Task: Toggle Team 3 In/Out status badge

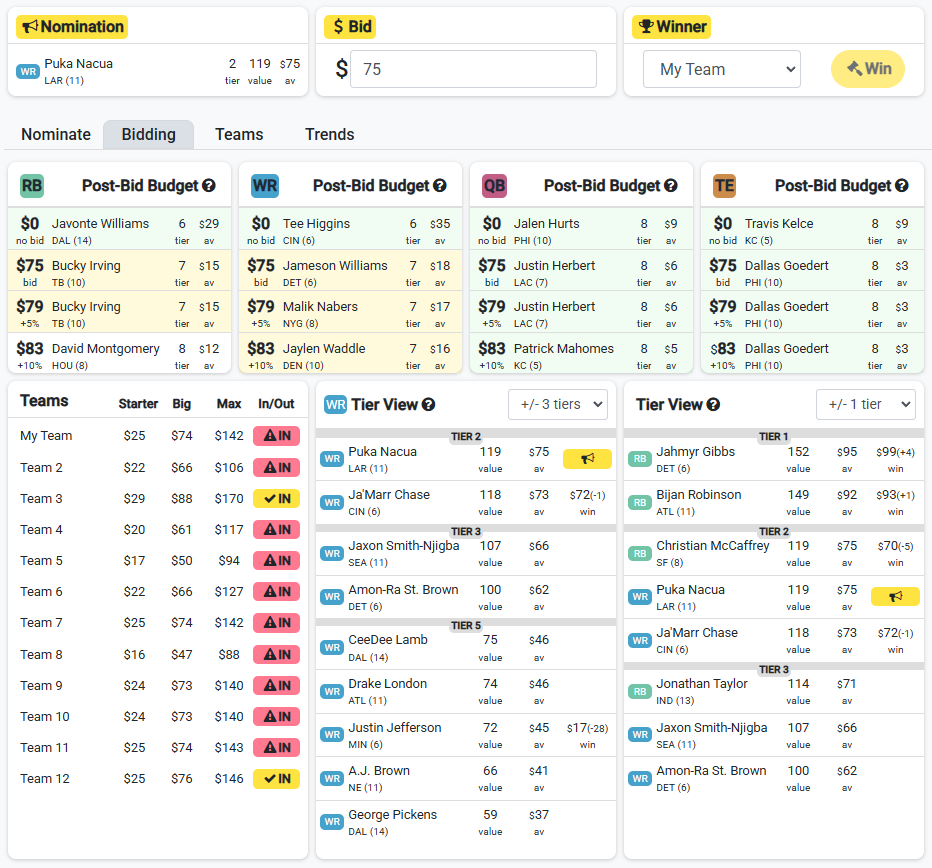Action: (276, 498)
